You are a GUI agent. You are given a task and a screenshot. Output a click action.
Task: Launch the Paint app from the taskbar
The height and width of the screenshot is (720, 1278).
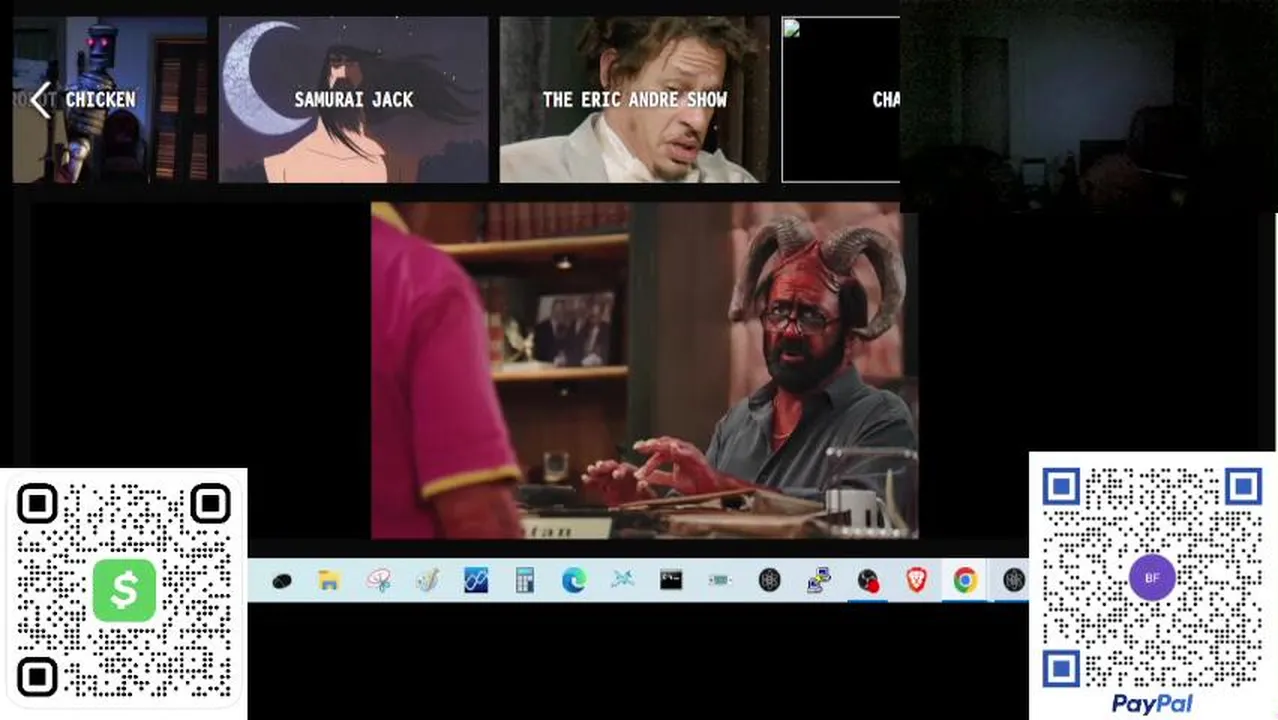427,580
